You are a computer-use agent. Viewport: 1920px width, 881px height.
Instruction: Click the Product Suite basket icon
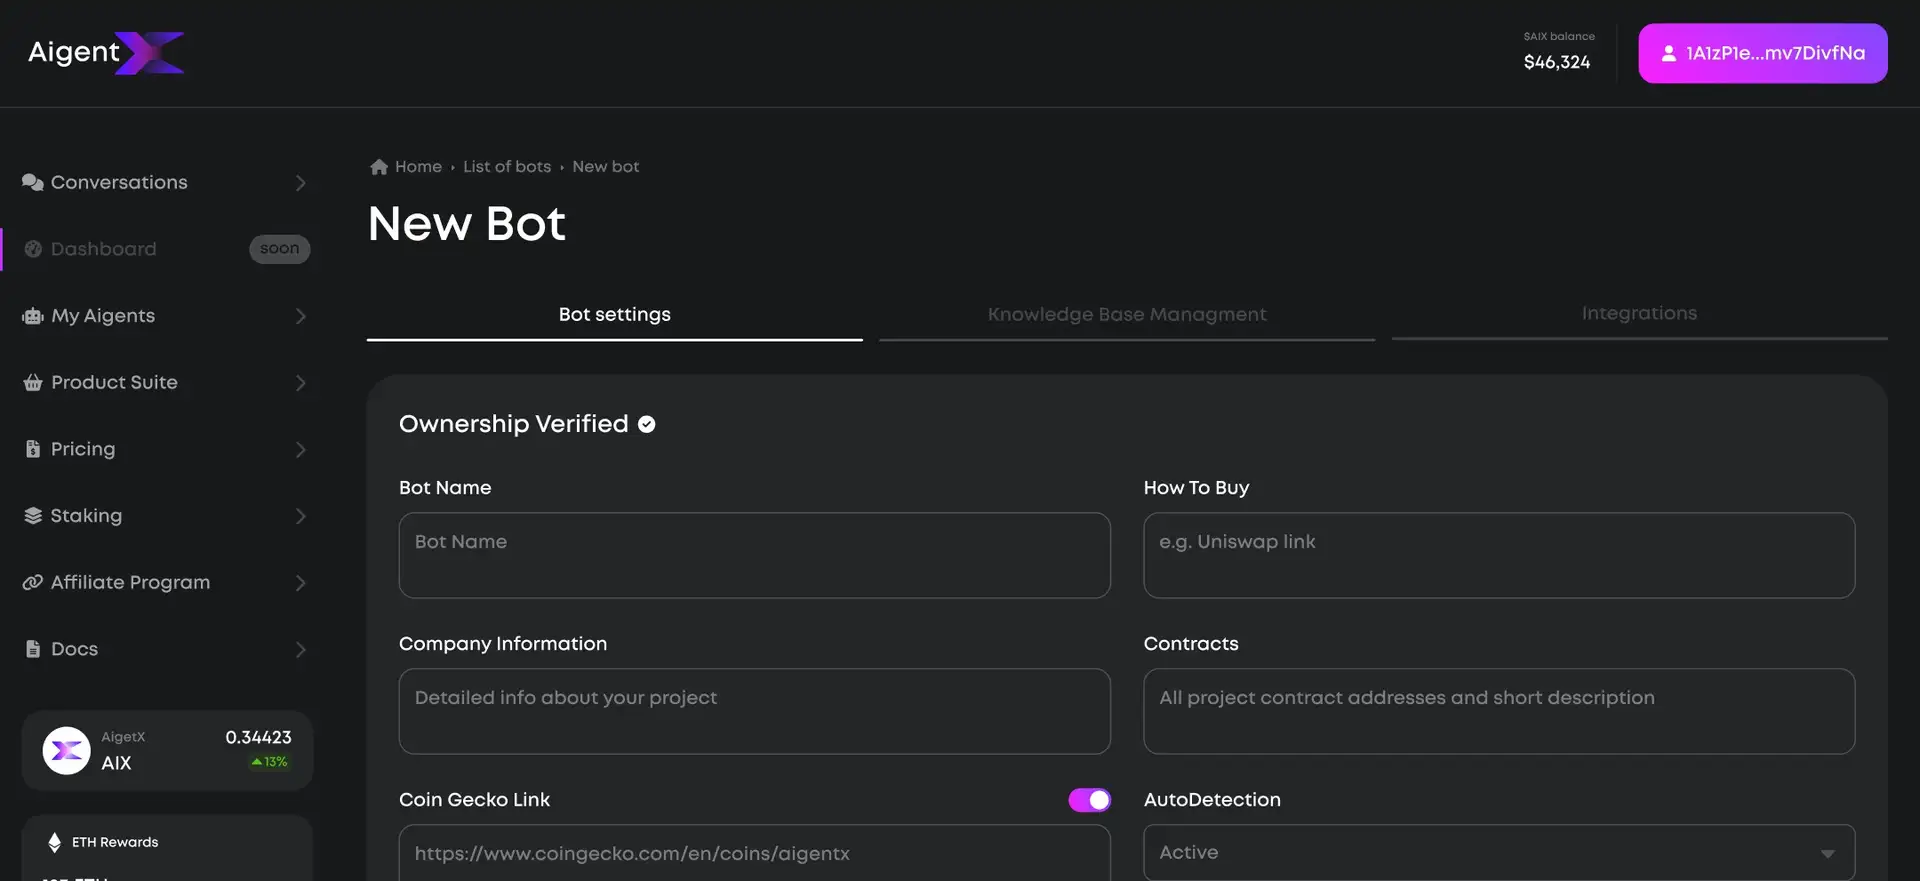(x=32, y=383)
